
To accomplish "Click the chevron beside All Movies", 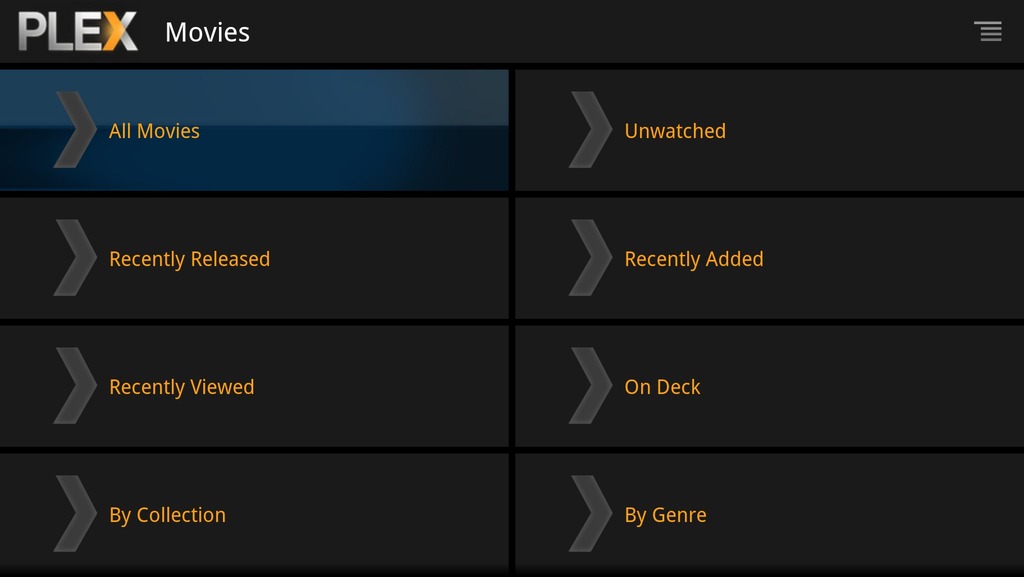I will click(75, 130).
